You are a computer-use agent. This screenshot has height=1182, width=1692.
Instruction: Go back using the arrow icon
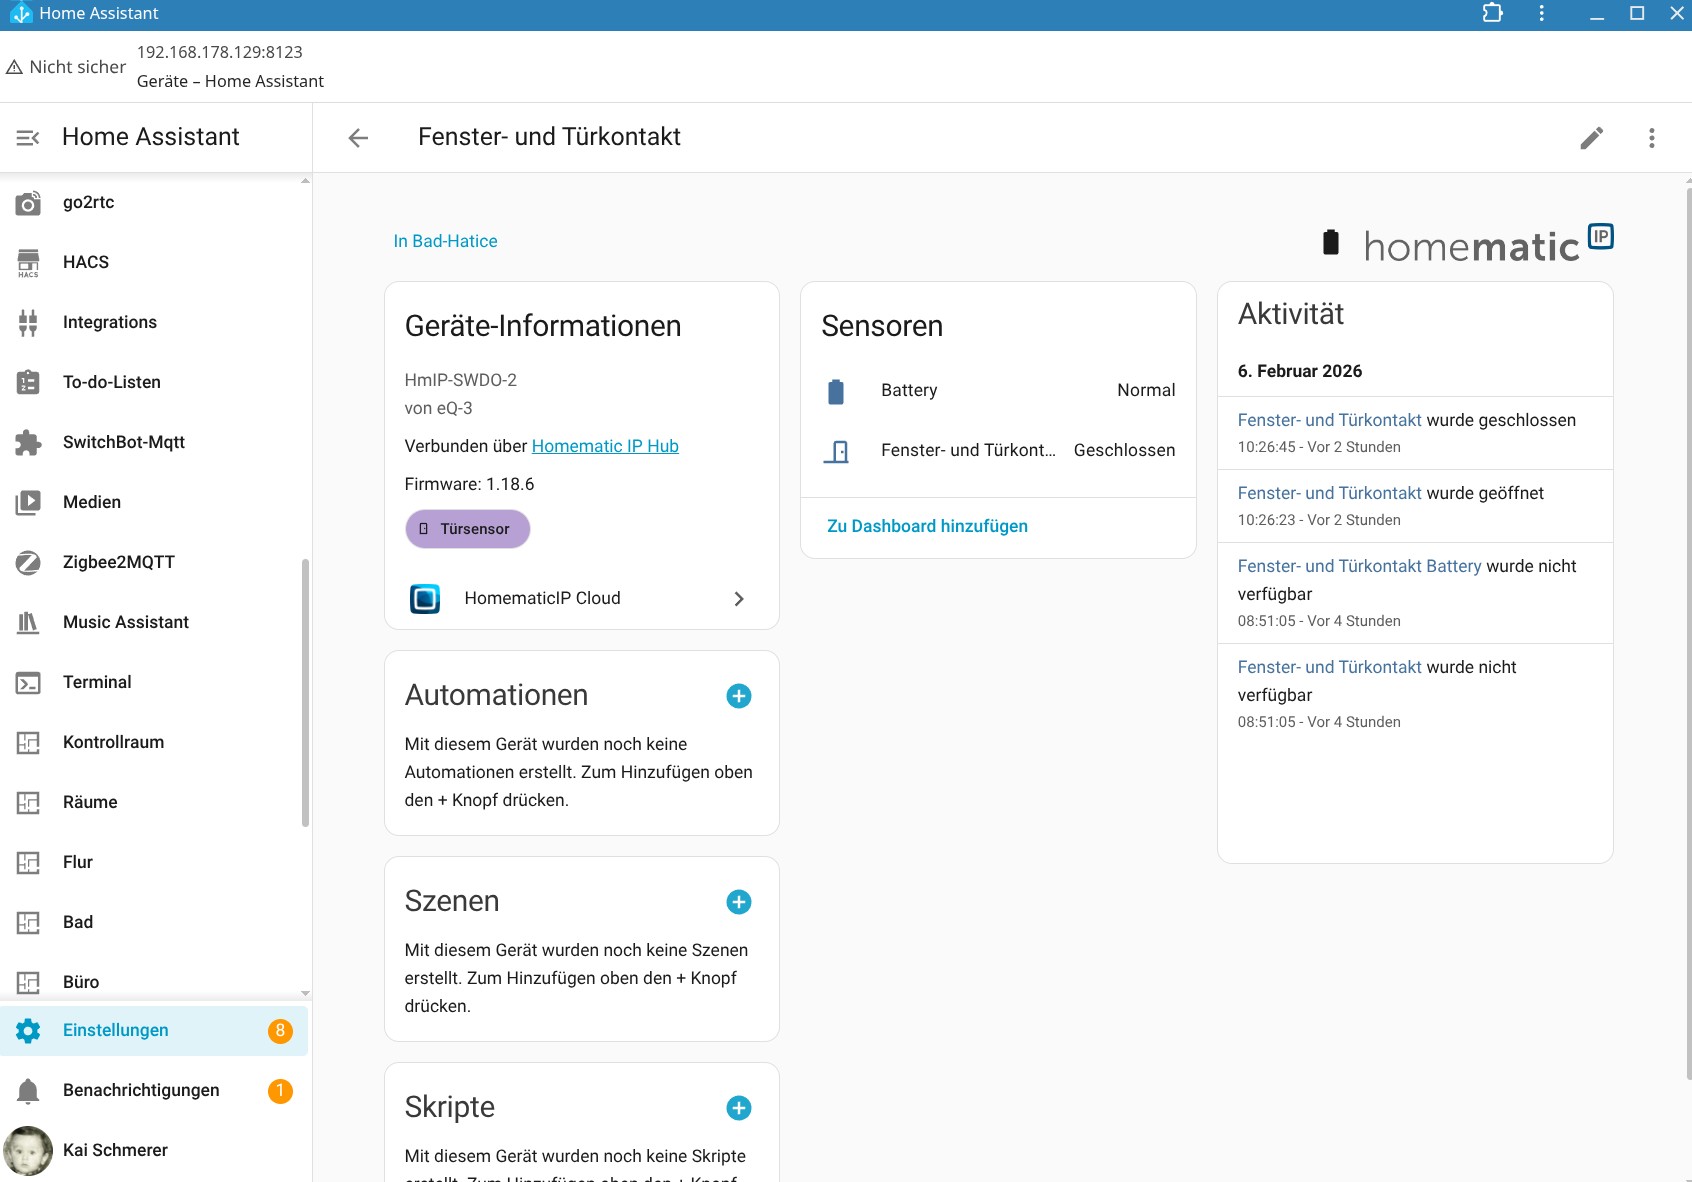tap(358, 138)
